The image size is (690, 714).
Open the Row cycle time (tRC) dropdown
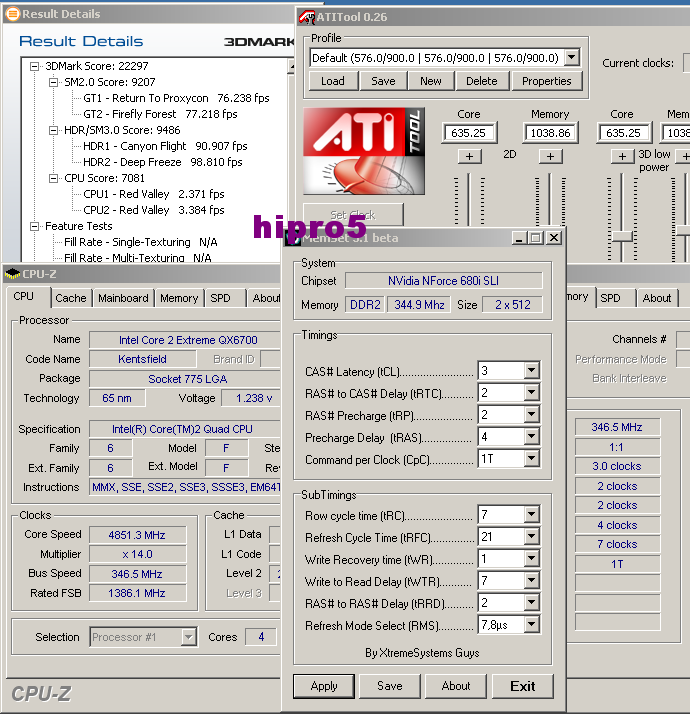531,515
